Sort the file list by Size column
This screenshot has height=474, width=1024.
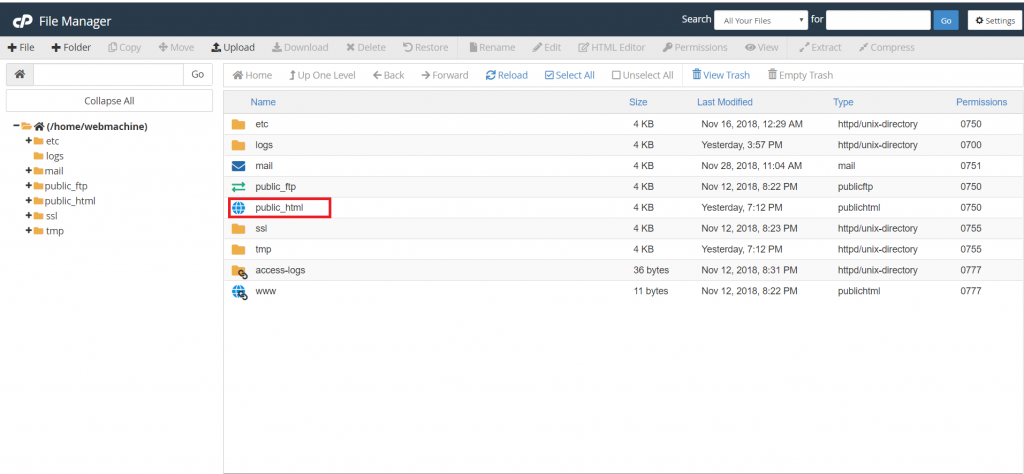638,102
